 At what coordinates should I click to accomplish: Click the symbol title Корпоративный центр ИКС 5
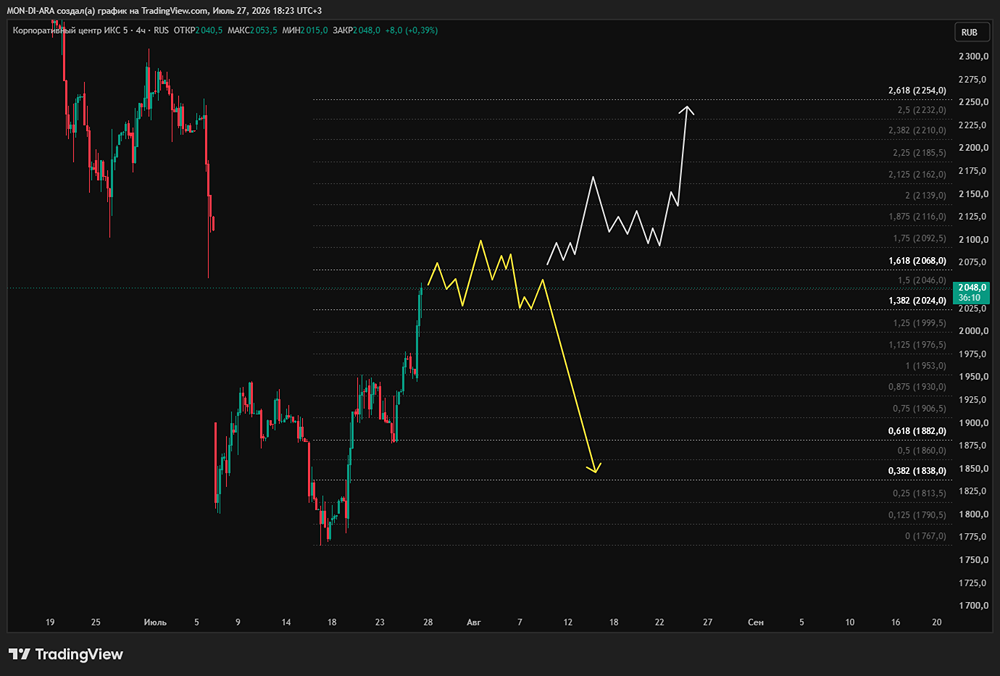point(71,30)
